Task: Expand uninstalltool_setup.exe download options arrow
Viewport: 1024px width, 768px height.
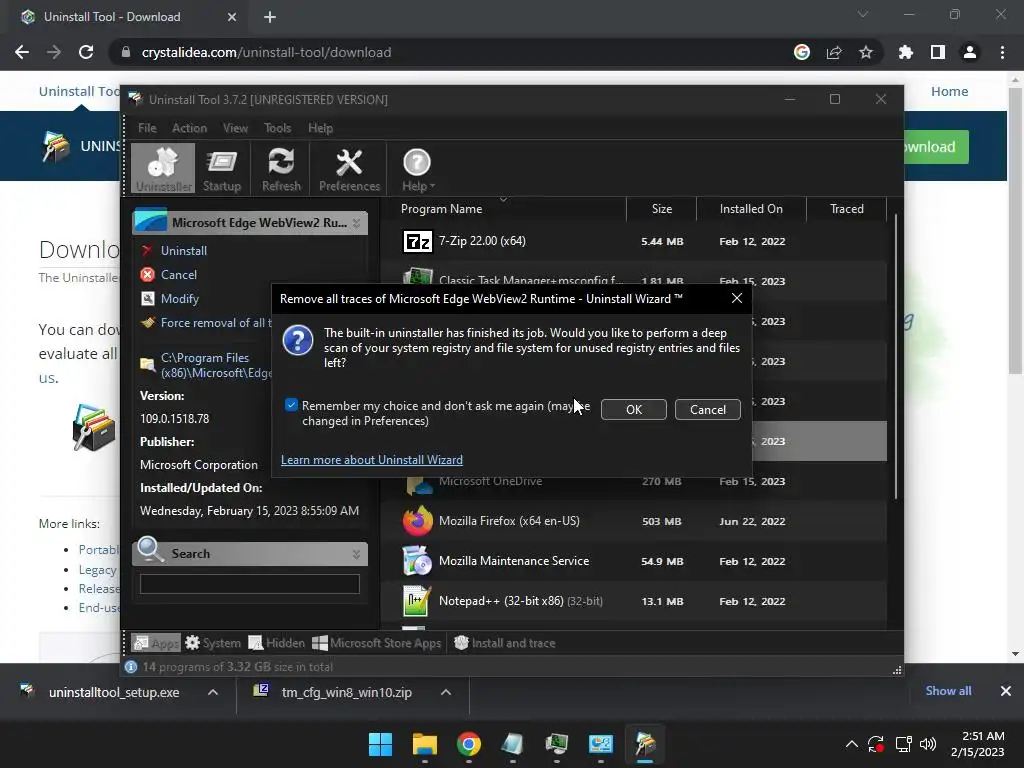Action: pos(213,692)
